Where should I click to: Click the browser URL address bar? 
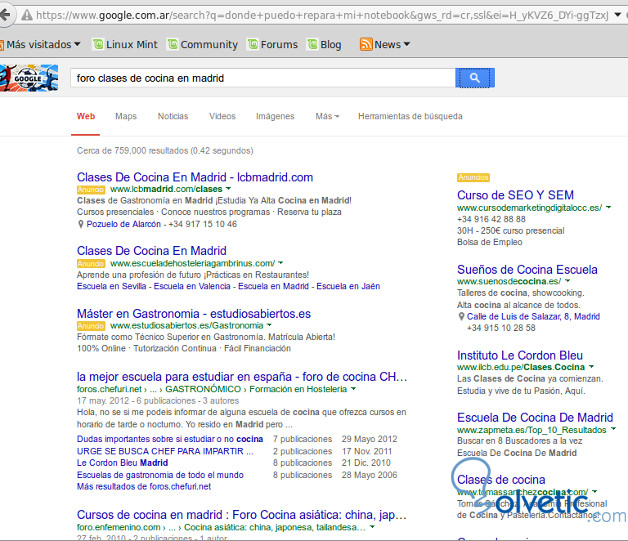323,15
